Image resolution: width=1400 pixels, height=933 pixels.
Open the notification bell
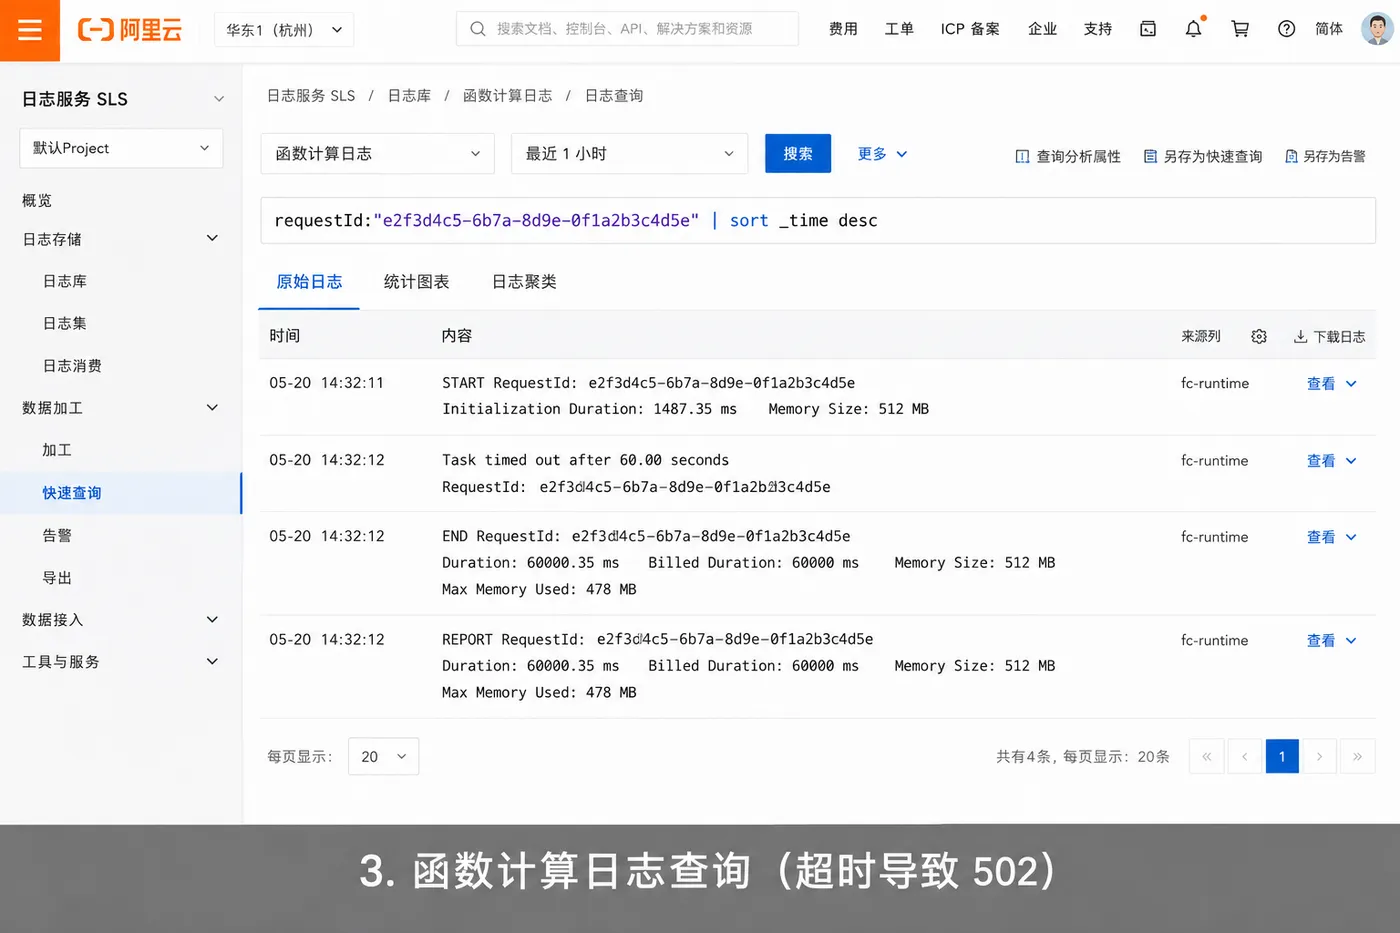point(1194,29)
